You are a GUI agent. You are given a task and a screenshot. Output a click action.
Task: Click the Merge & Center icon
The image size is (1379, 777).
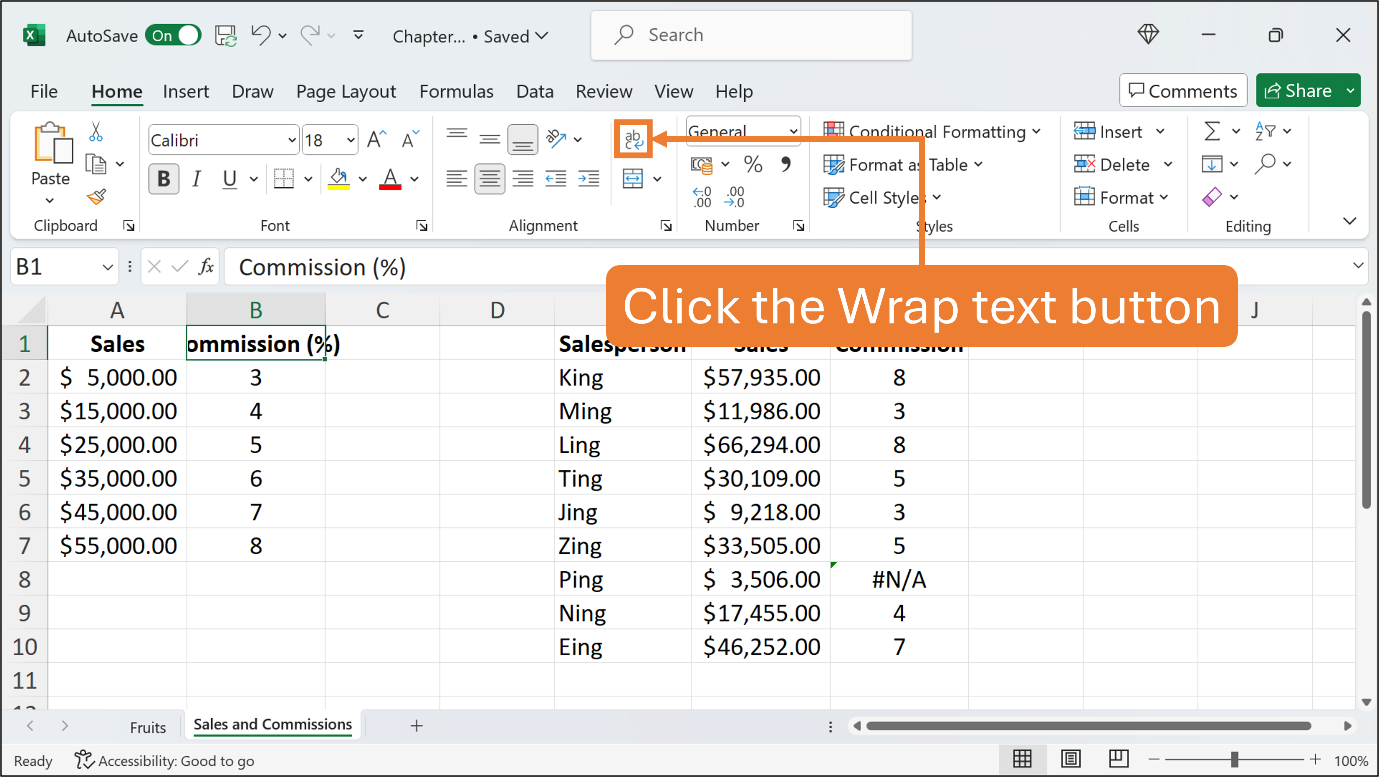coord(632,179)
